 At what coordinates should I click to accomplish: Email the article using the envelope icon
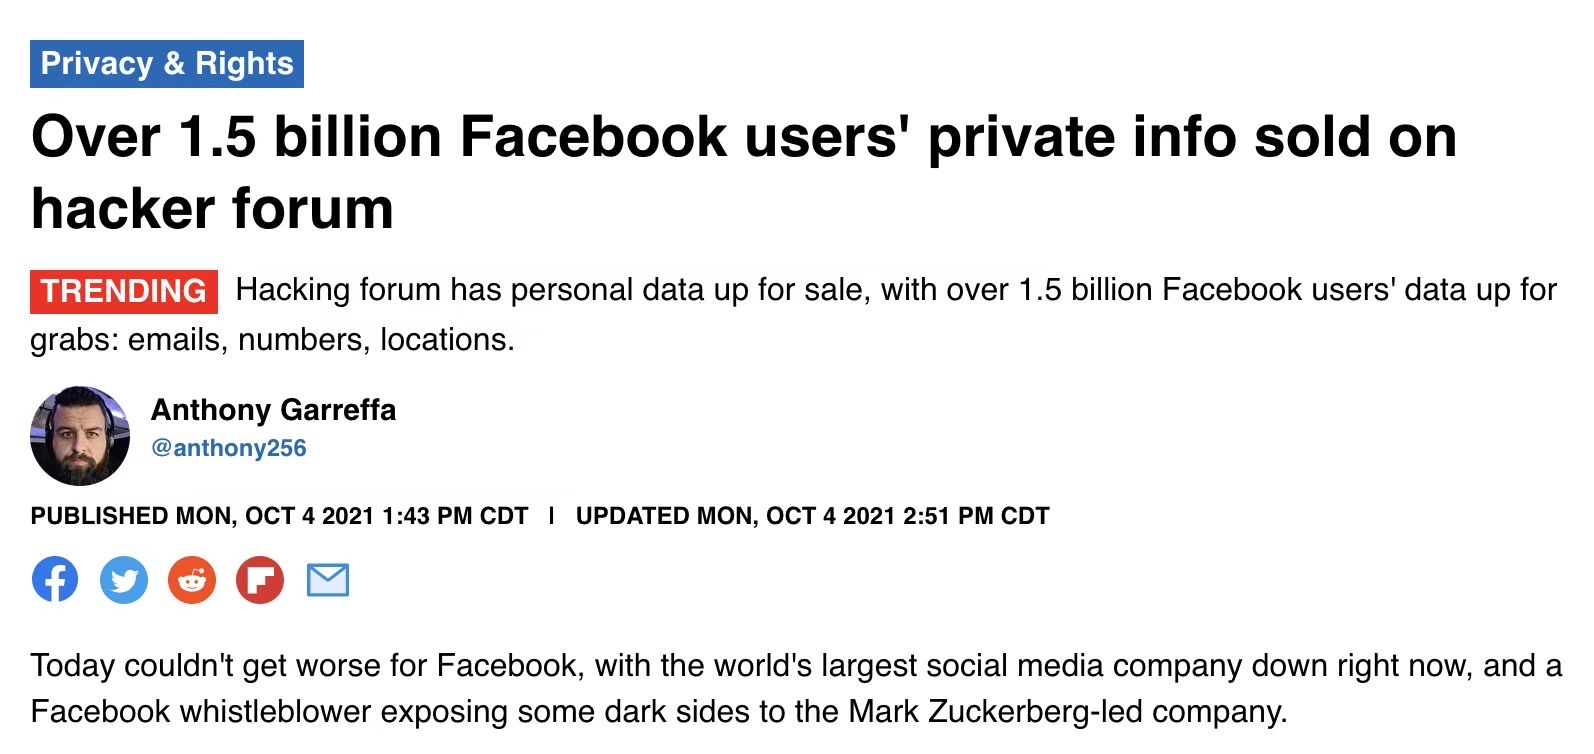(328, 580)
